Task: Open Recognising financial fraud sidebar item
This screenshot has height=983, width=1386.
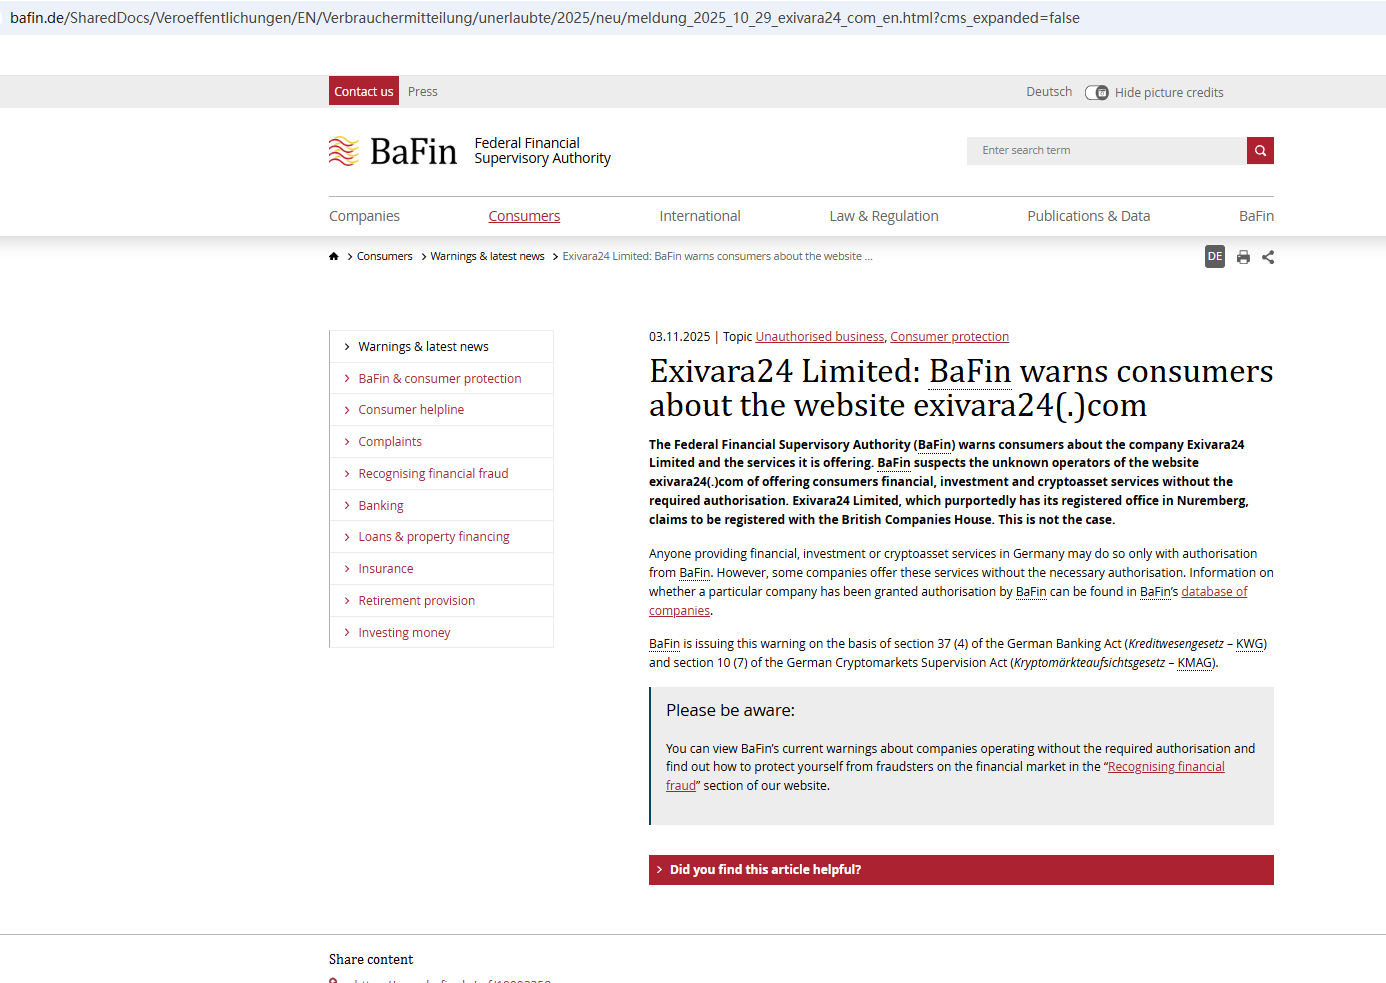Action: tap(441, 474)
